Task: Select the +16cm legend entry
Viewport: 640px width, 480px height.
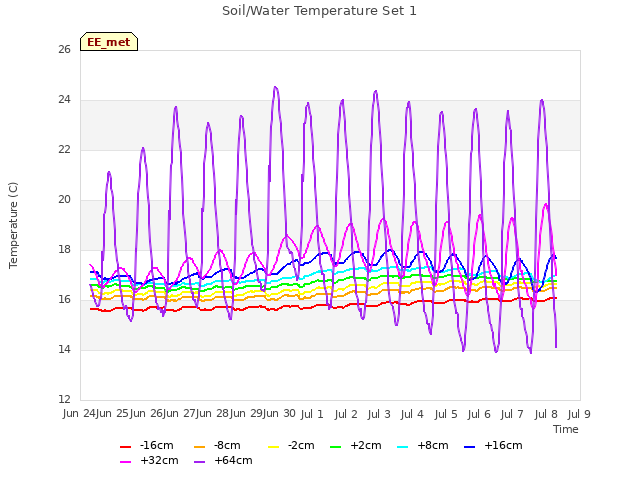Action: click(x=493, y=445)
